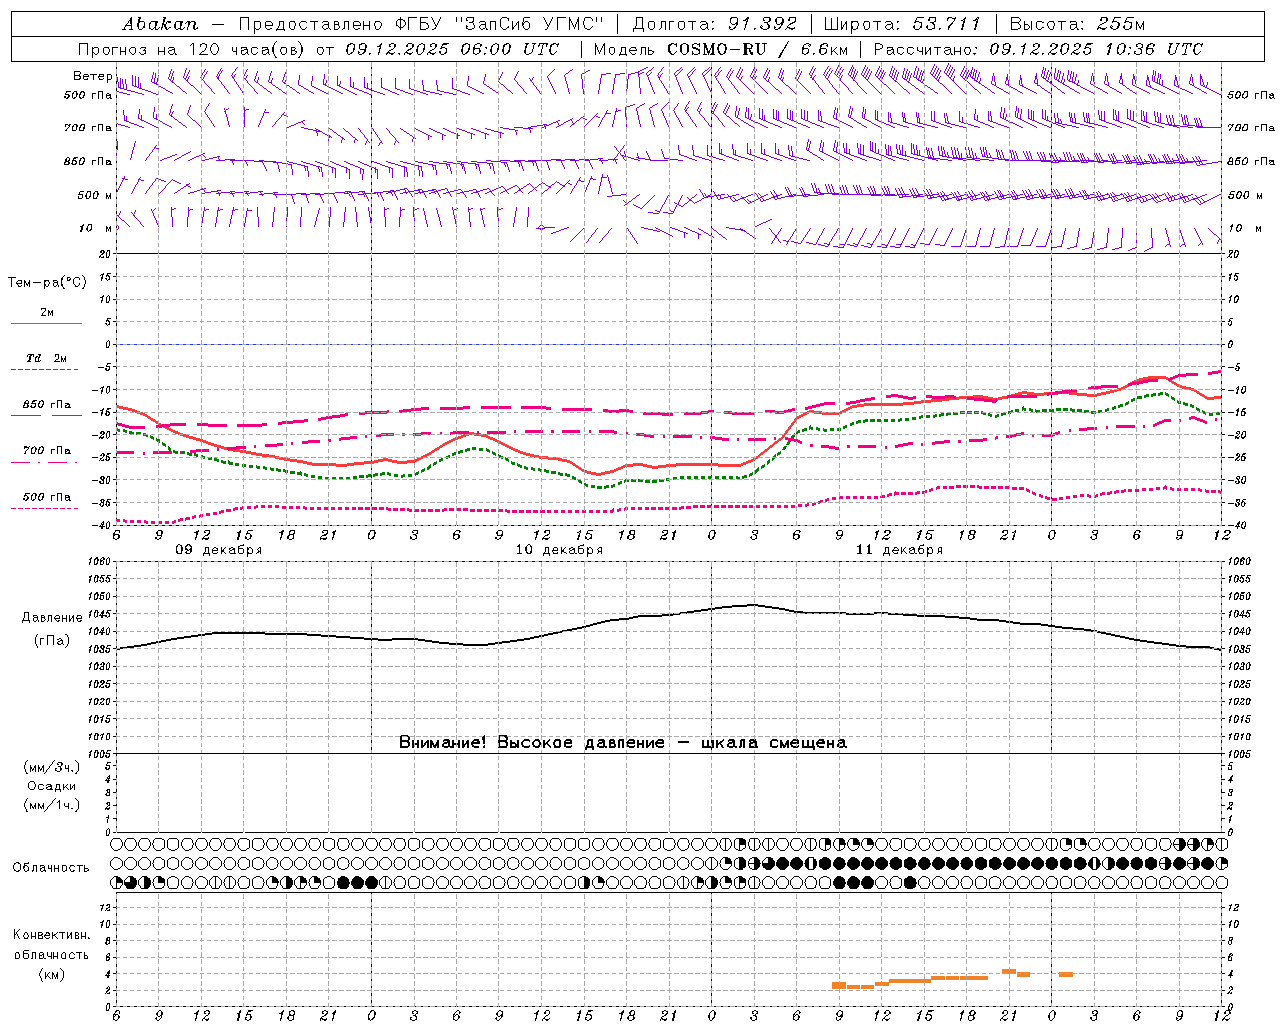Screen dimensions: 1280x1024
Task: Click the 500 гПа temperature legend entry
Action: [47, 497]
